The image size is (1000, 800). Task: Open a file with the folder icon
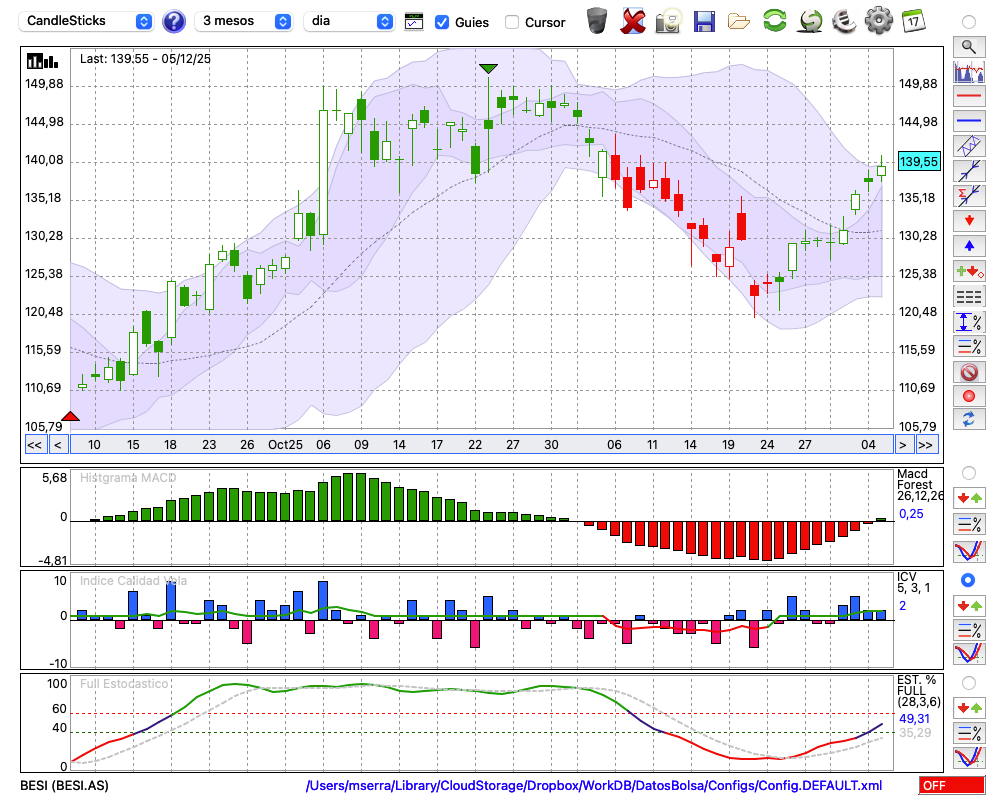coord(739,22)
